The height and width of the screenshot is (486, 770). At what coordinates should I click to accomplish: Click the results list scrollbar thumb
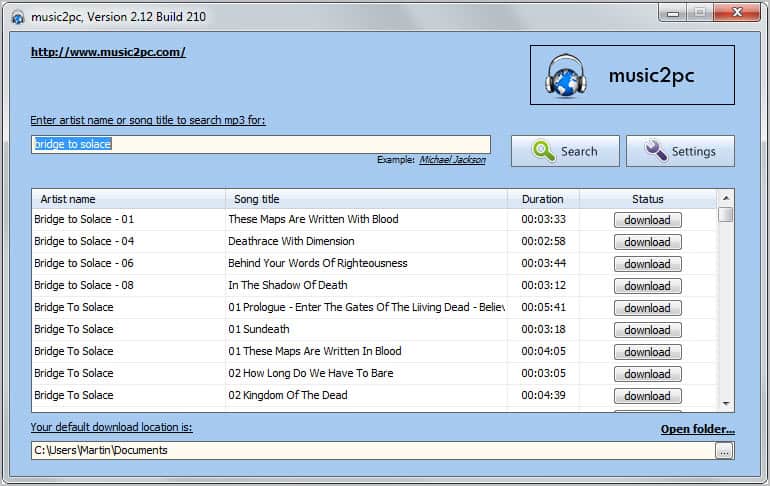[726, 215]
